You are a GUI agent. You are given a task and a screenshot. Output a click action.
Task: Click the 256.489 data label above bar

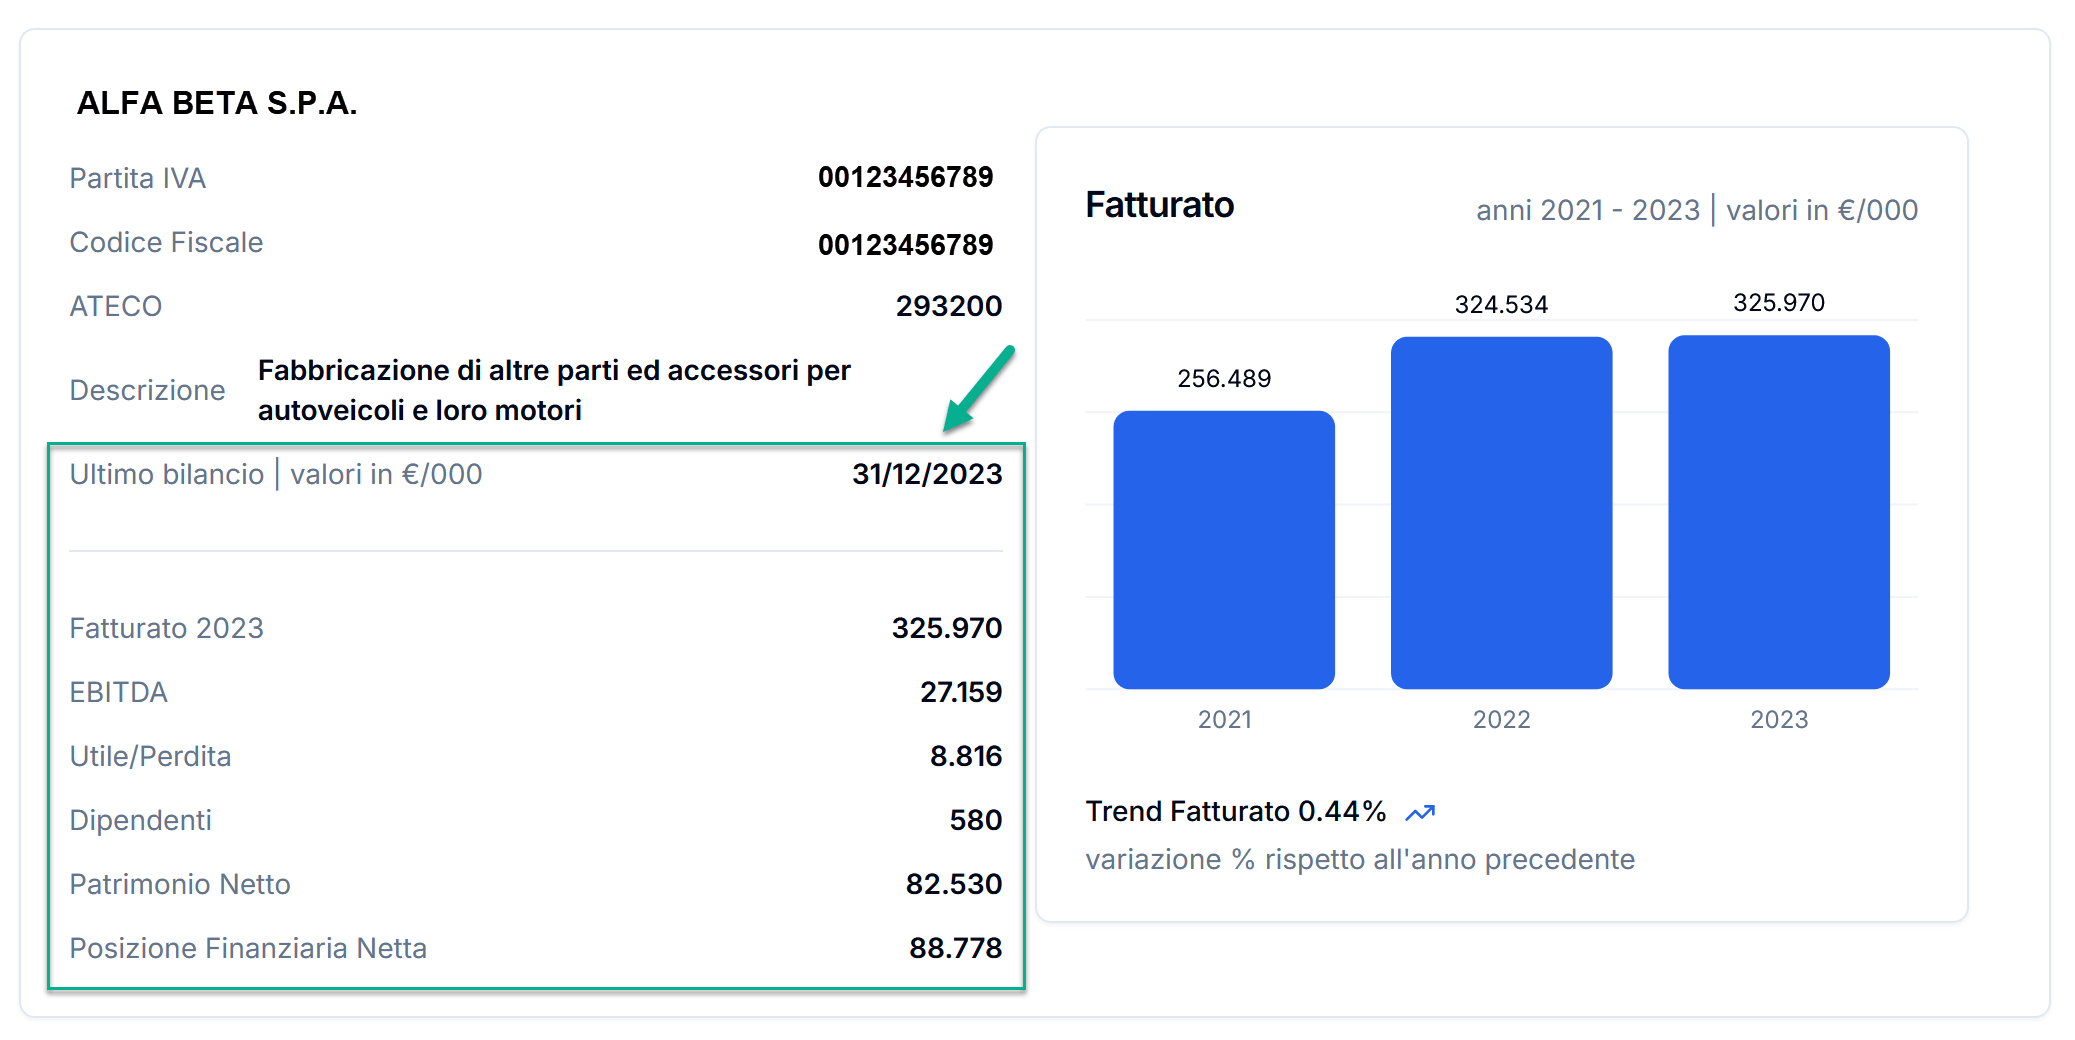(x=1224, y=379)
